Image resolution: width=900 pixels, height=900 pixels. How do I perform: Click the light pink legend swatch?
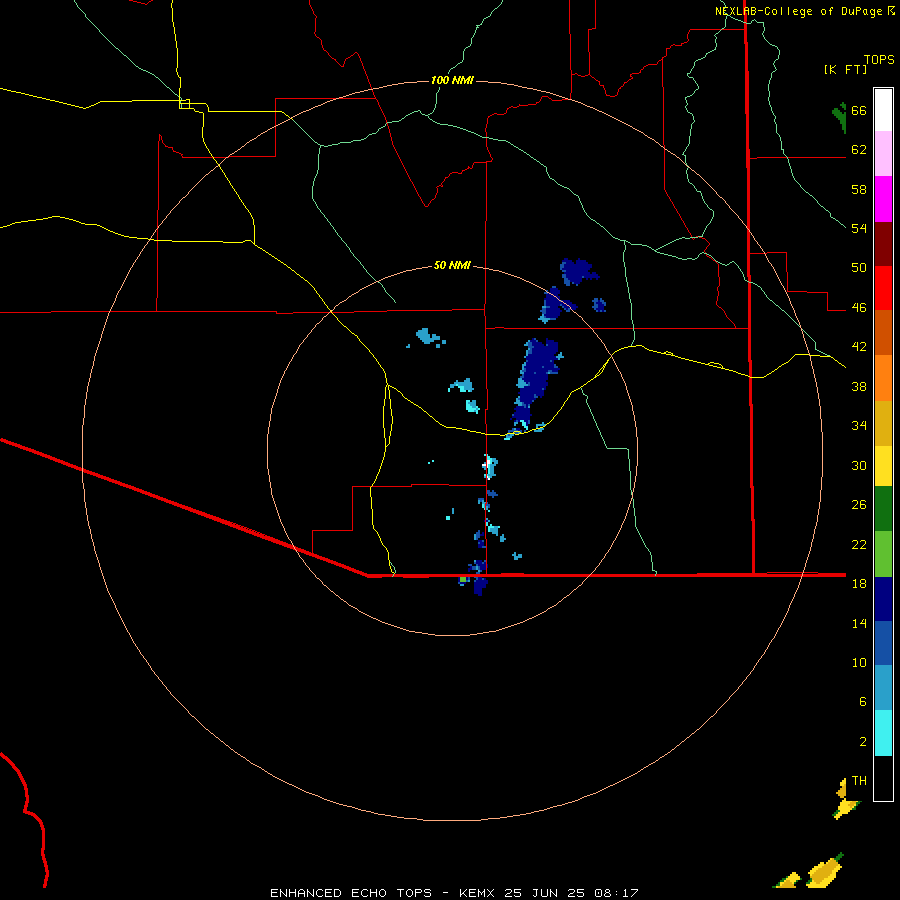(883, 154)
